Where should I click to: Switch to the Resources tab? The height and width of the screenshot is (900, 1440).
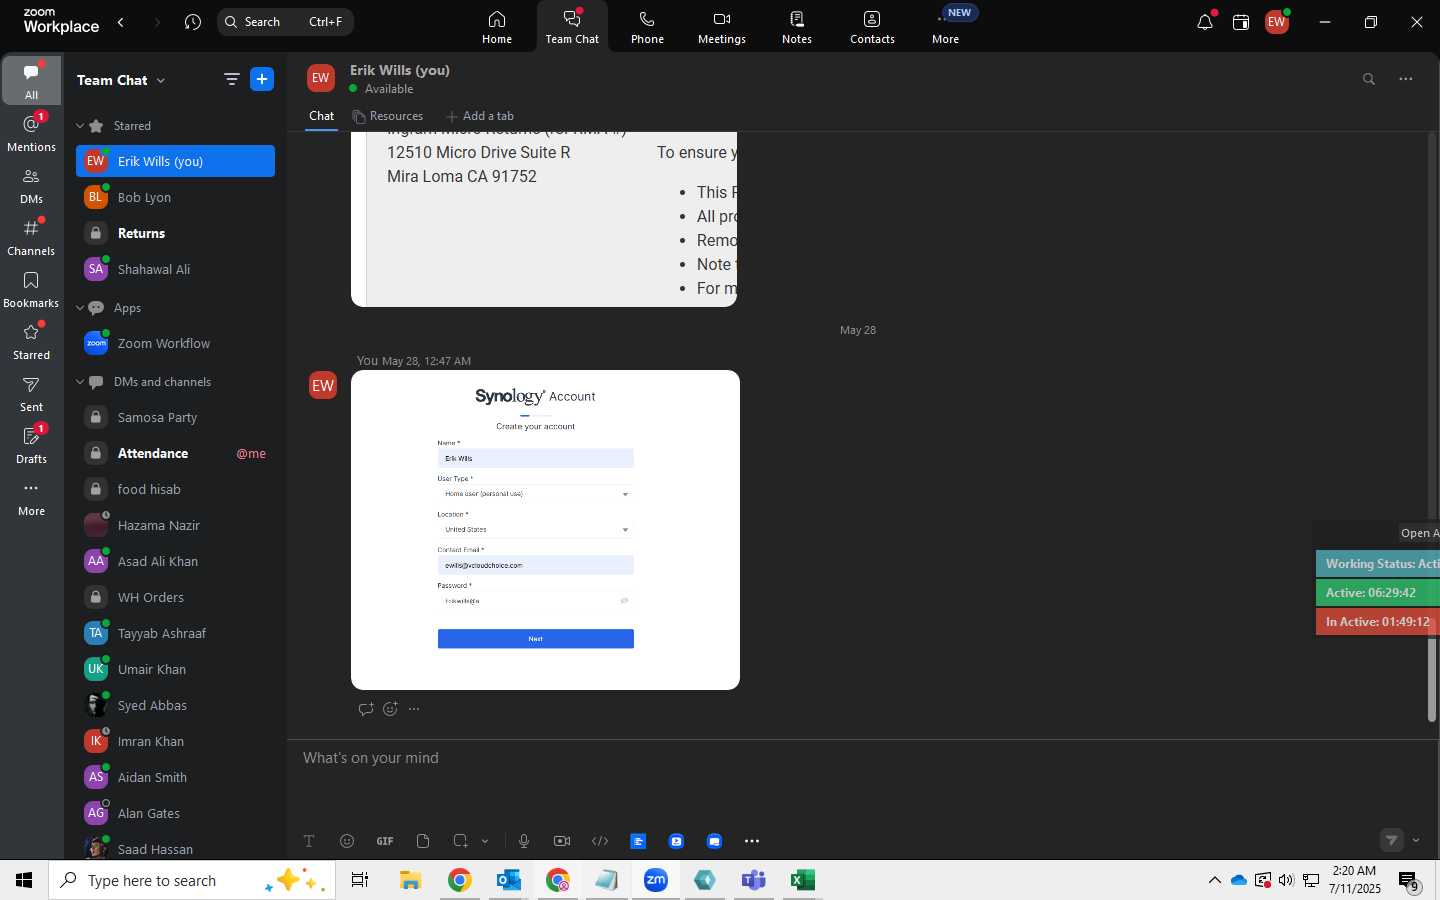(x=388, y=116)
